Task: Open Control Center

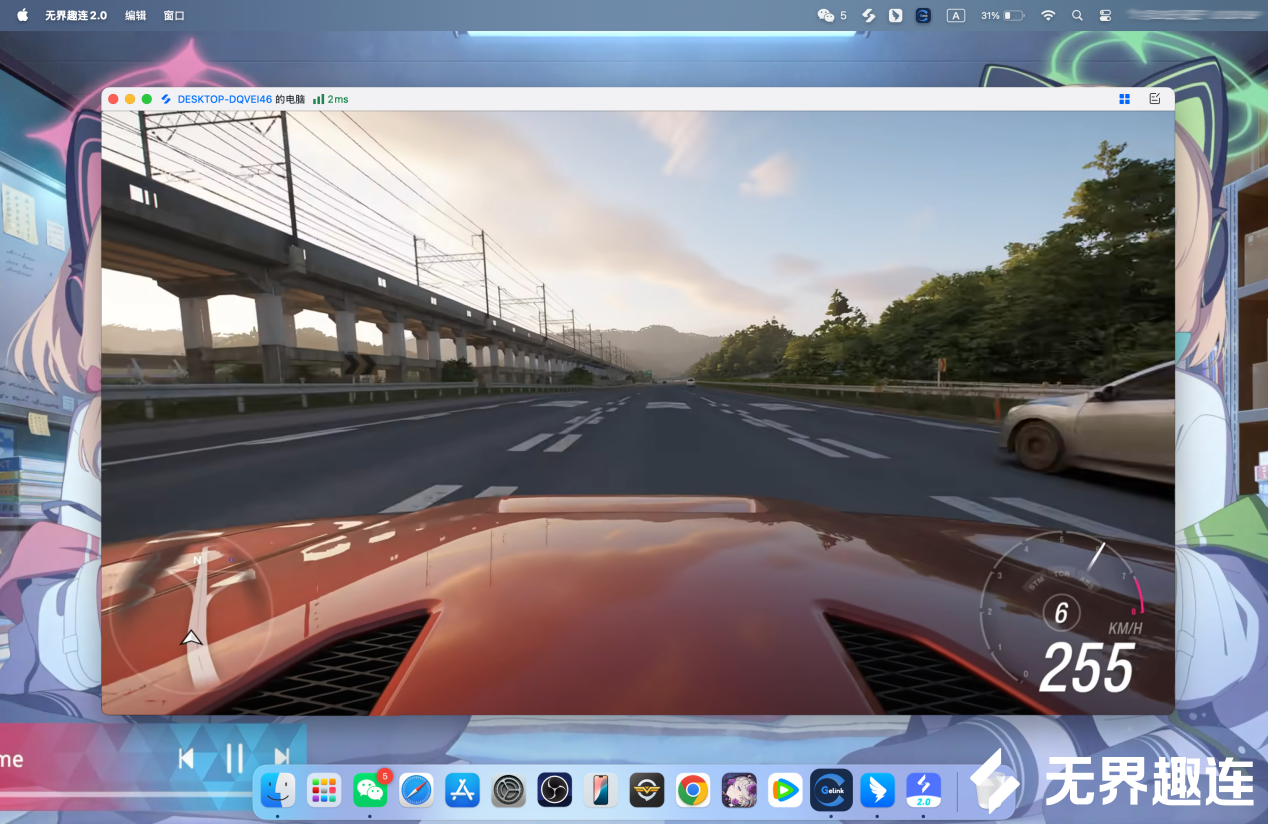Action: [x=1105, y=15]
